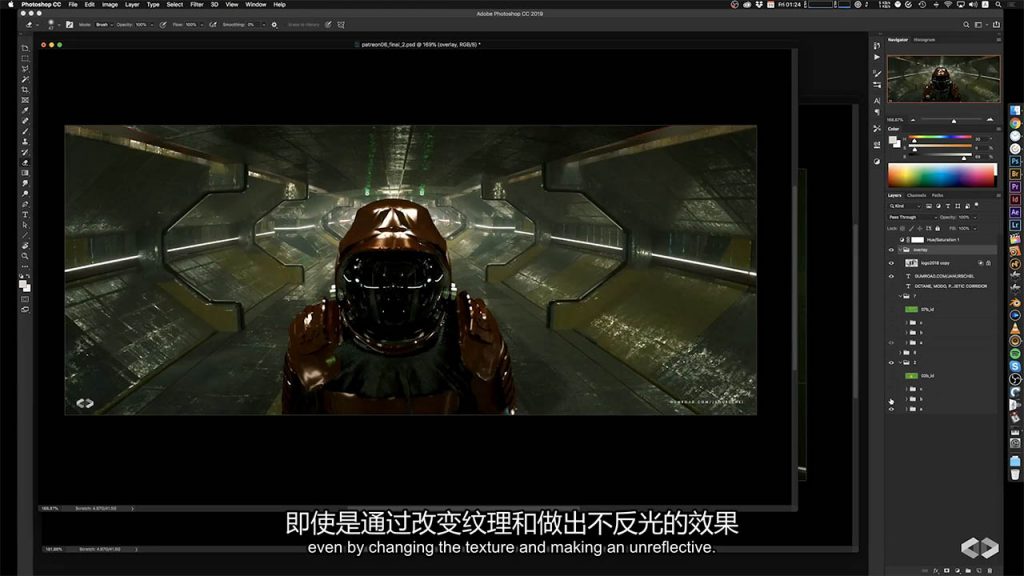Toggle the brush settings panel button
The image size is (1024, 576).
click(x=69, y=25)
